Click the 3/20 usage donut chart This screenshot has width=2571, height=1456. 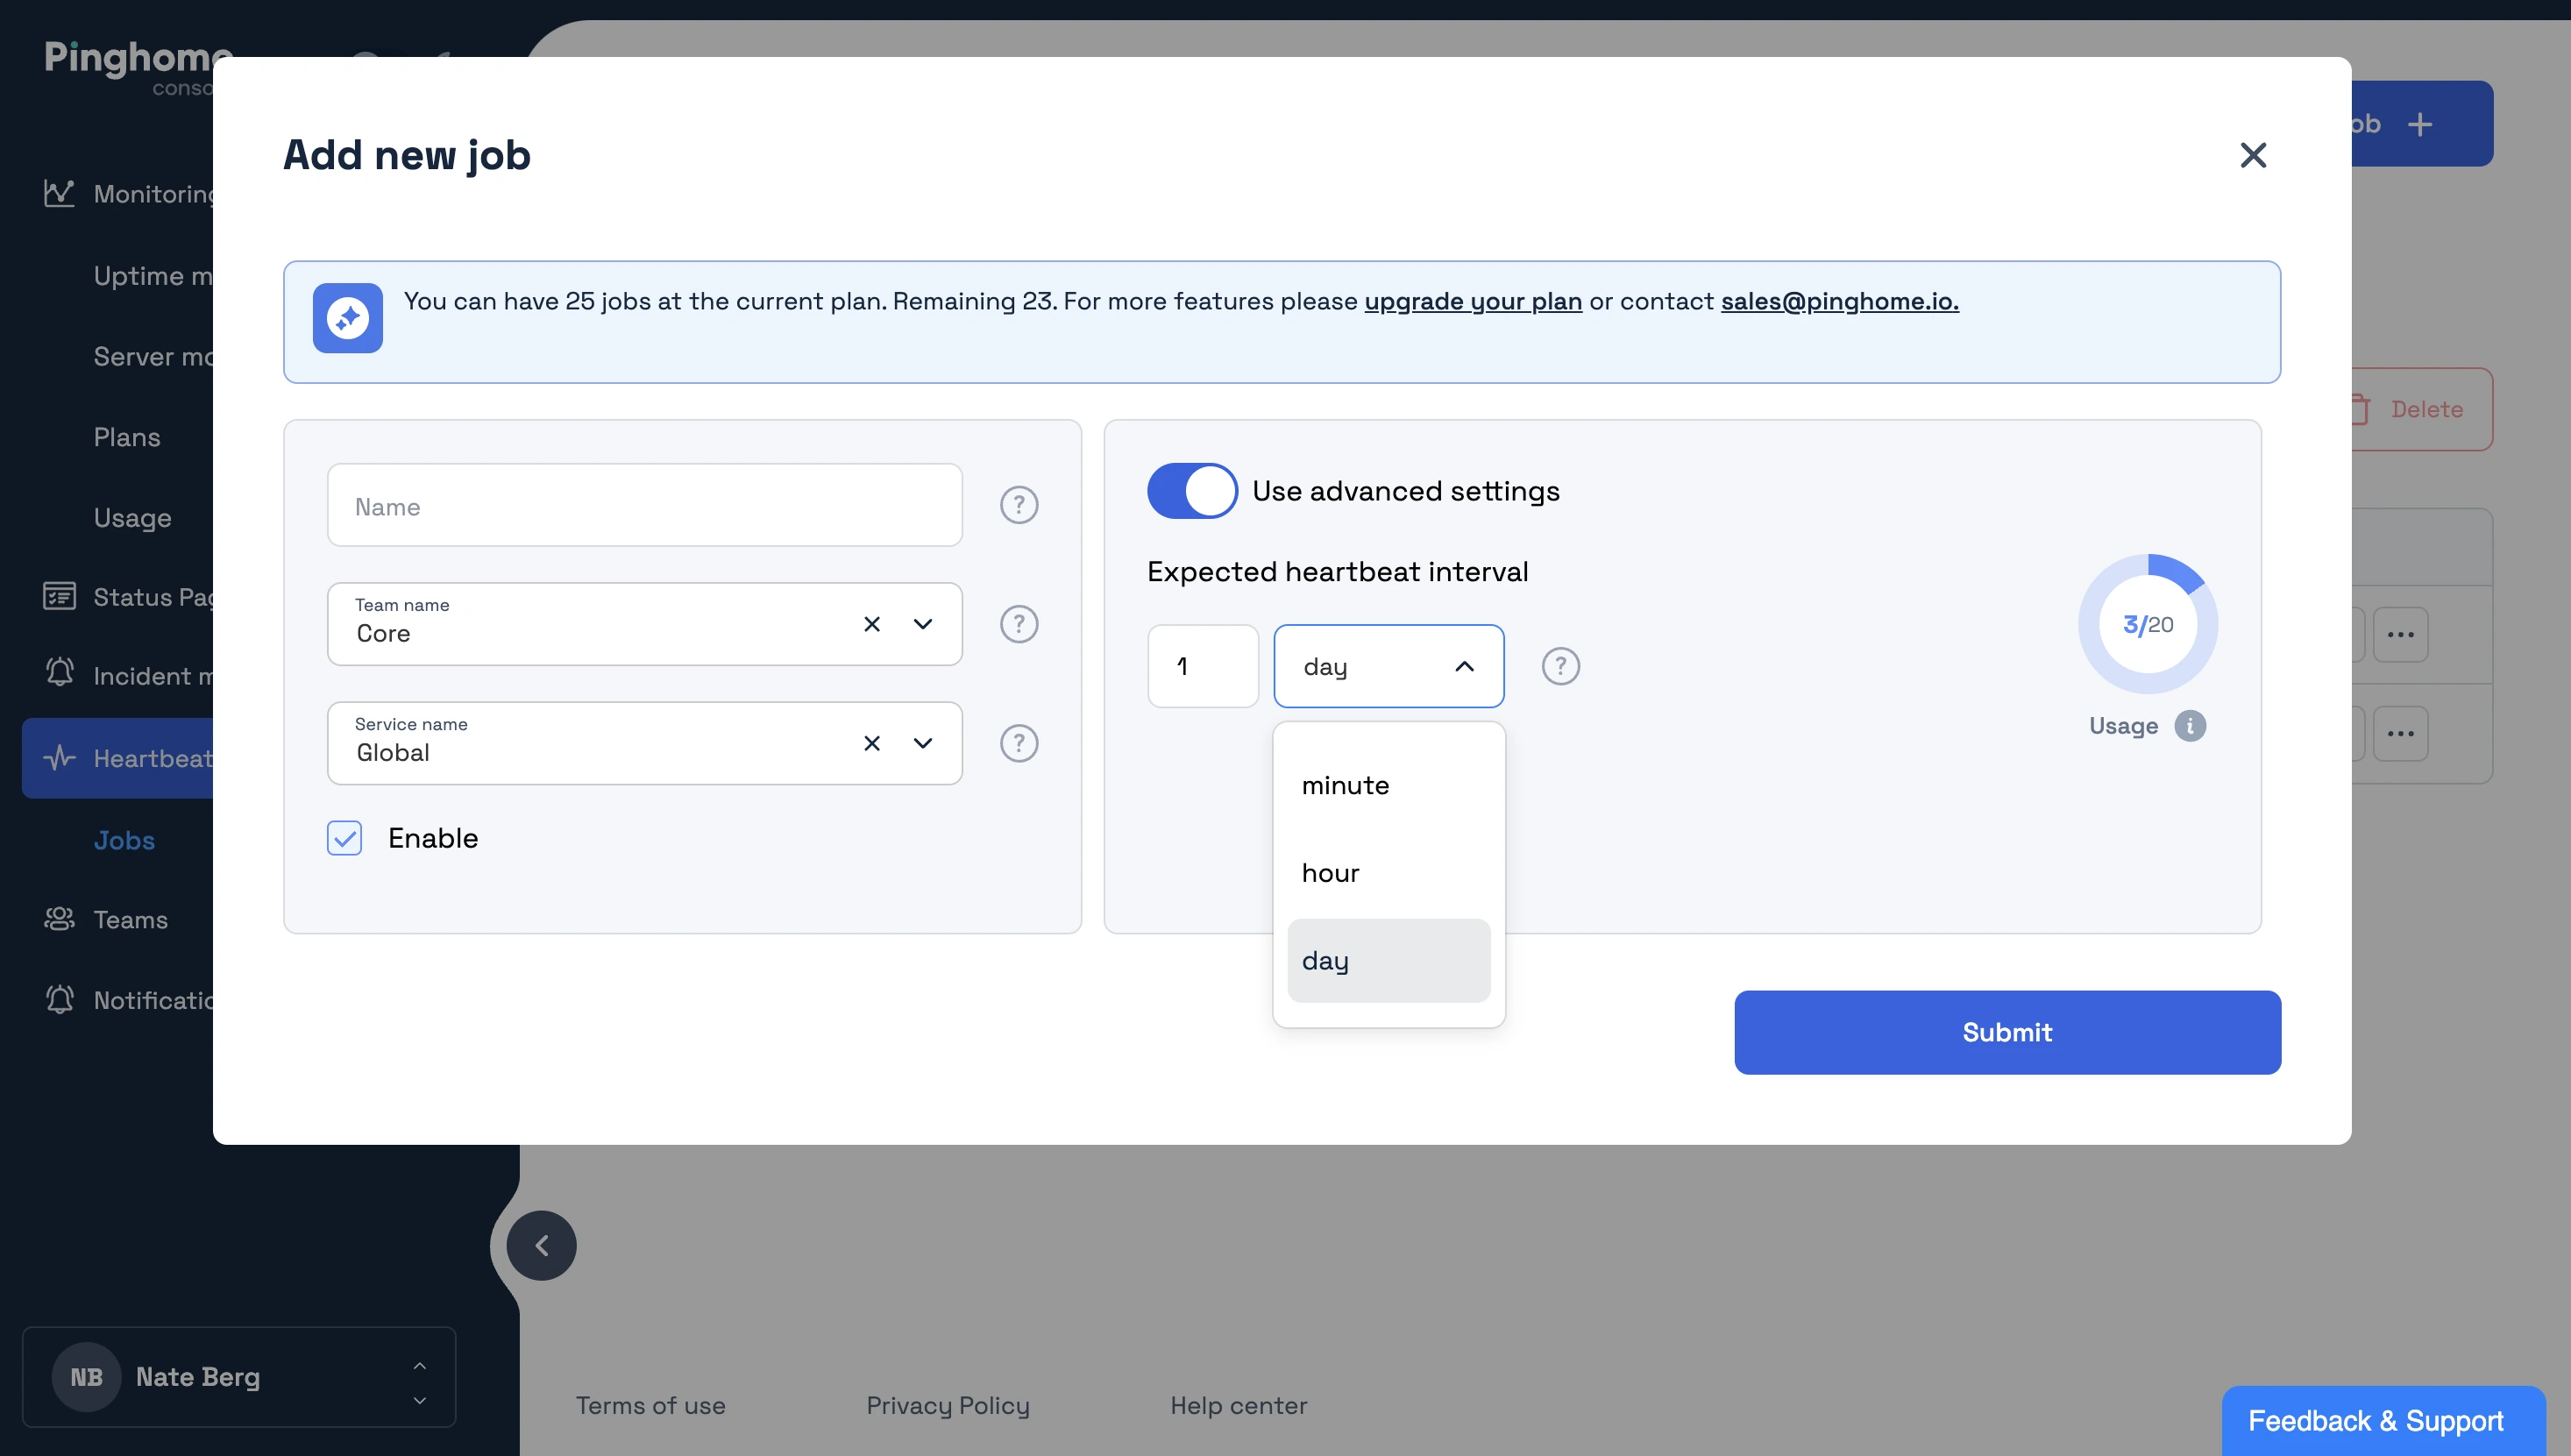click(x=2146, y=623)
